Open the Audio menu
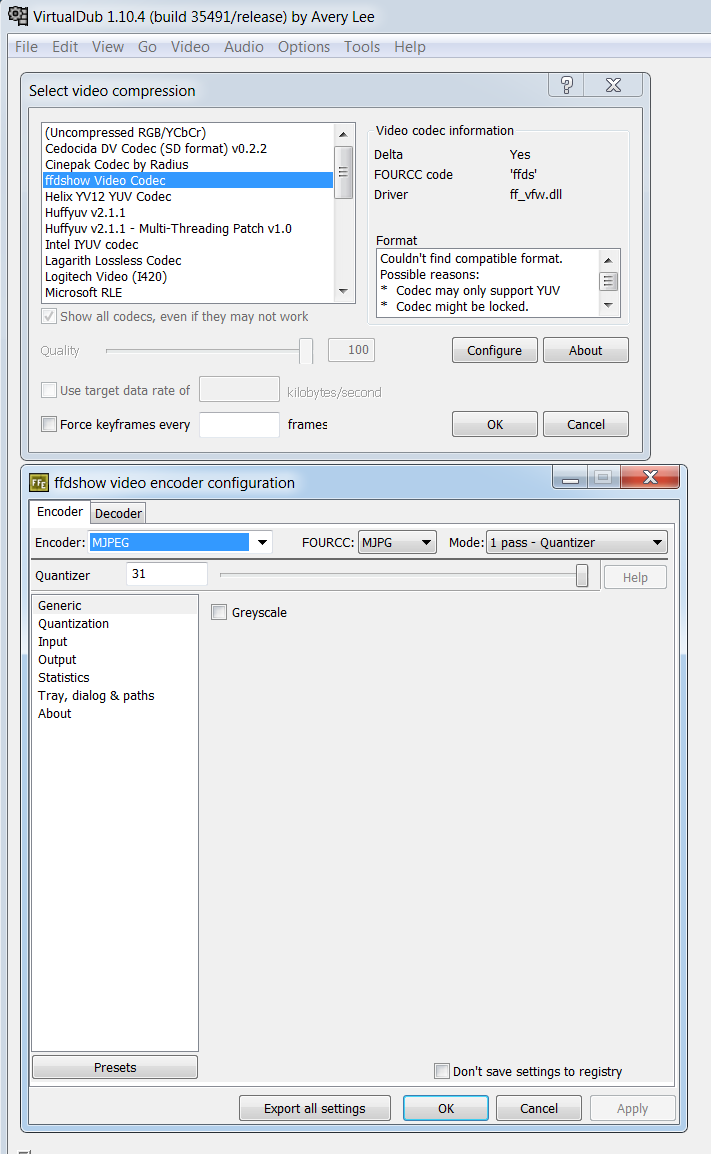The width and height of the screenshot is (711, 1154). point(244,47)
